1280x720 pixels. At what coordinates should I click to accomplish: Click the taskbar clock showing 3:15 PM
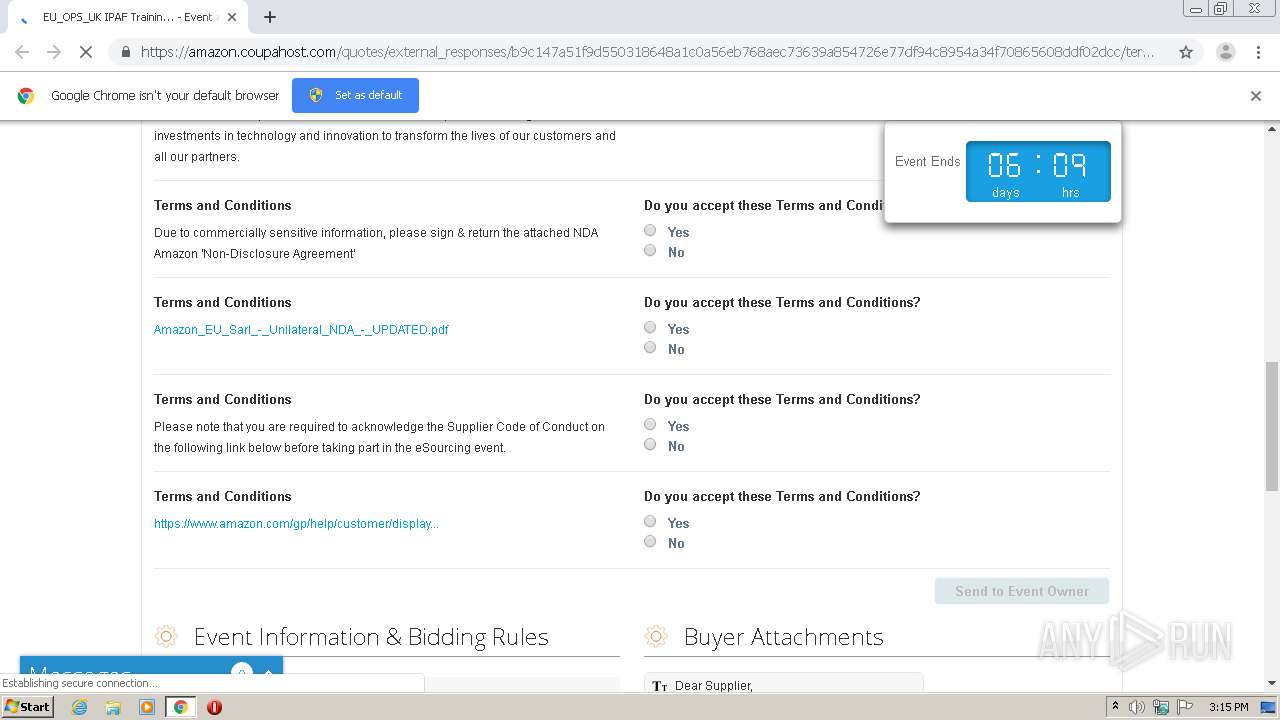pyautogui.click(x=1228, y=707)
